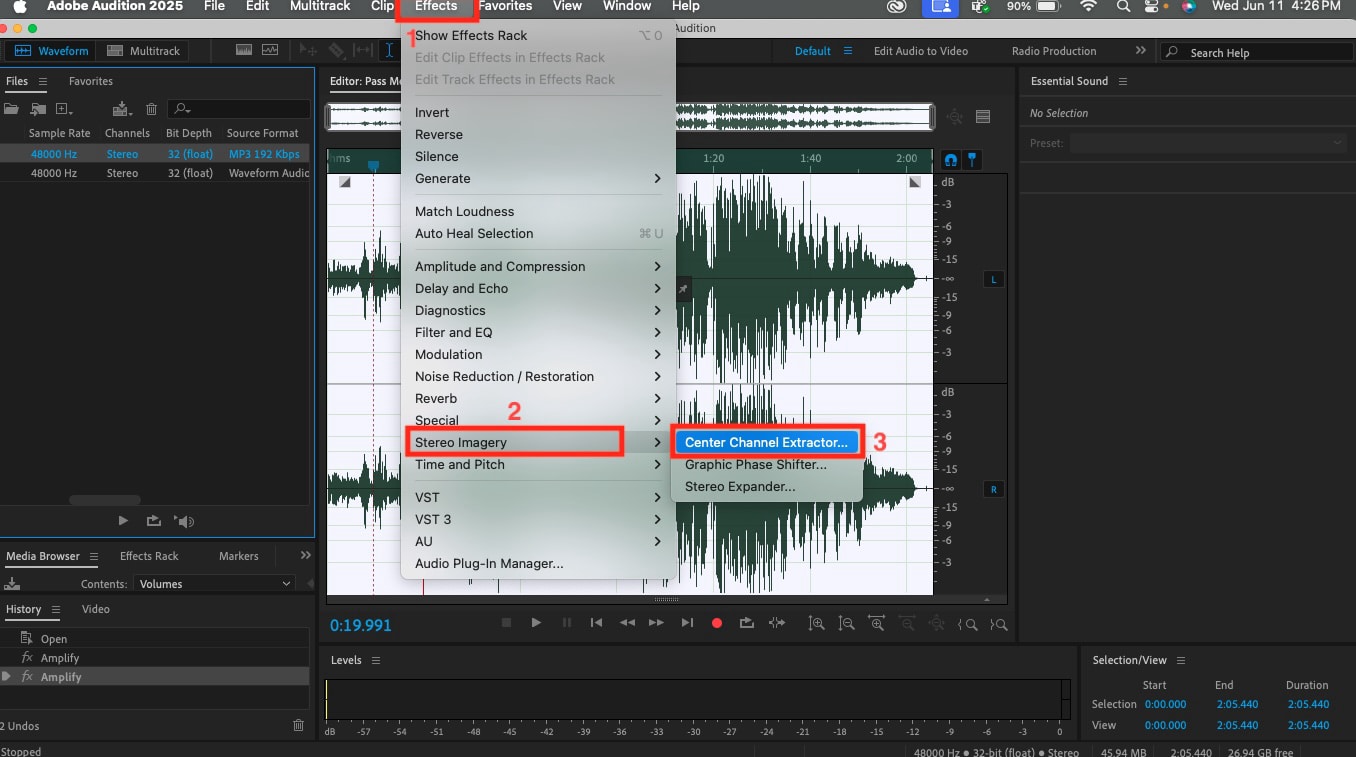The width and height of the screenshot is (1356, 757).
Task: Click Media Browser download shortcut icon
Action: coord(12,584)
